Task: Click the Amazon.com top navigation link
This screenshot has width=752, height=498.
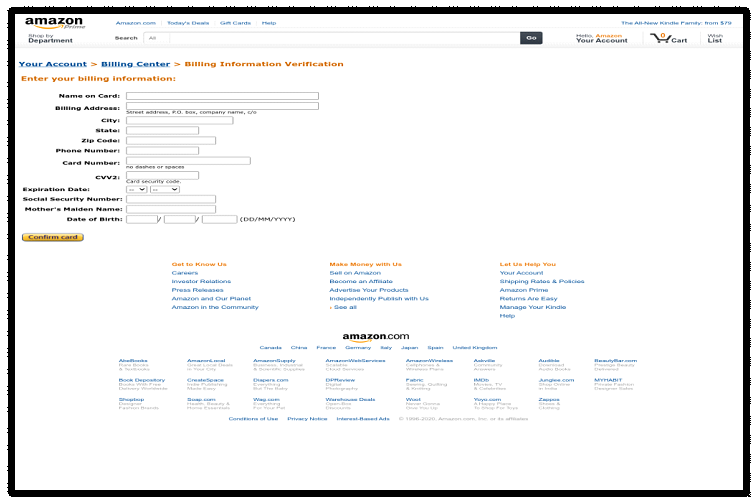Action: 136,23
